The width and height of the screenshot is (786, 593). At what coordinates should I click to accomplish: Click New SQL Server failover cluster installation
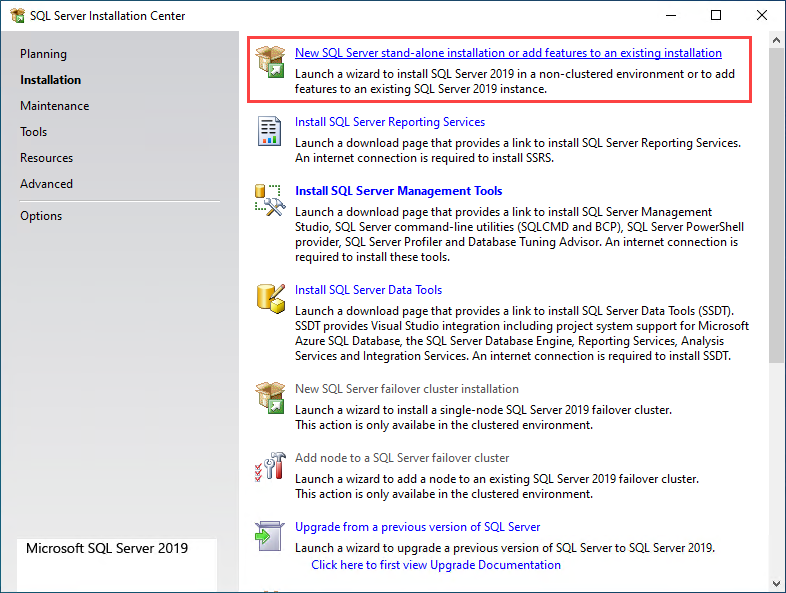[x=407, y=389]
